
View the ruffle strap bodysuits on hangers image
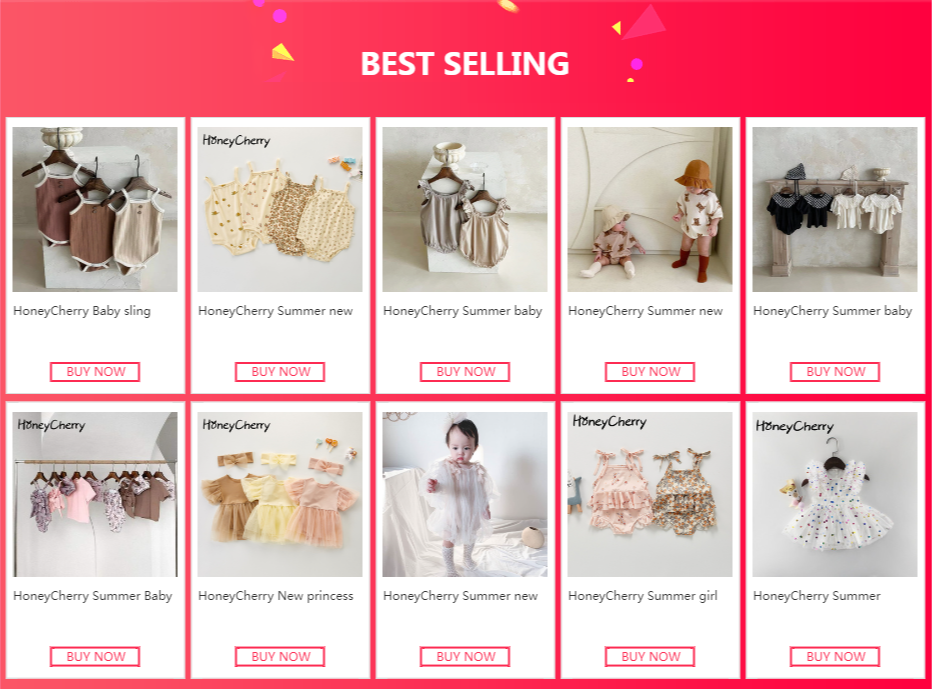point(465,209)
